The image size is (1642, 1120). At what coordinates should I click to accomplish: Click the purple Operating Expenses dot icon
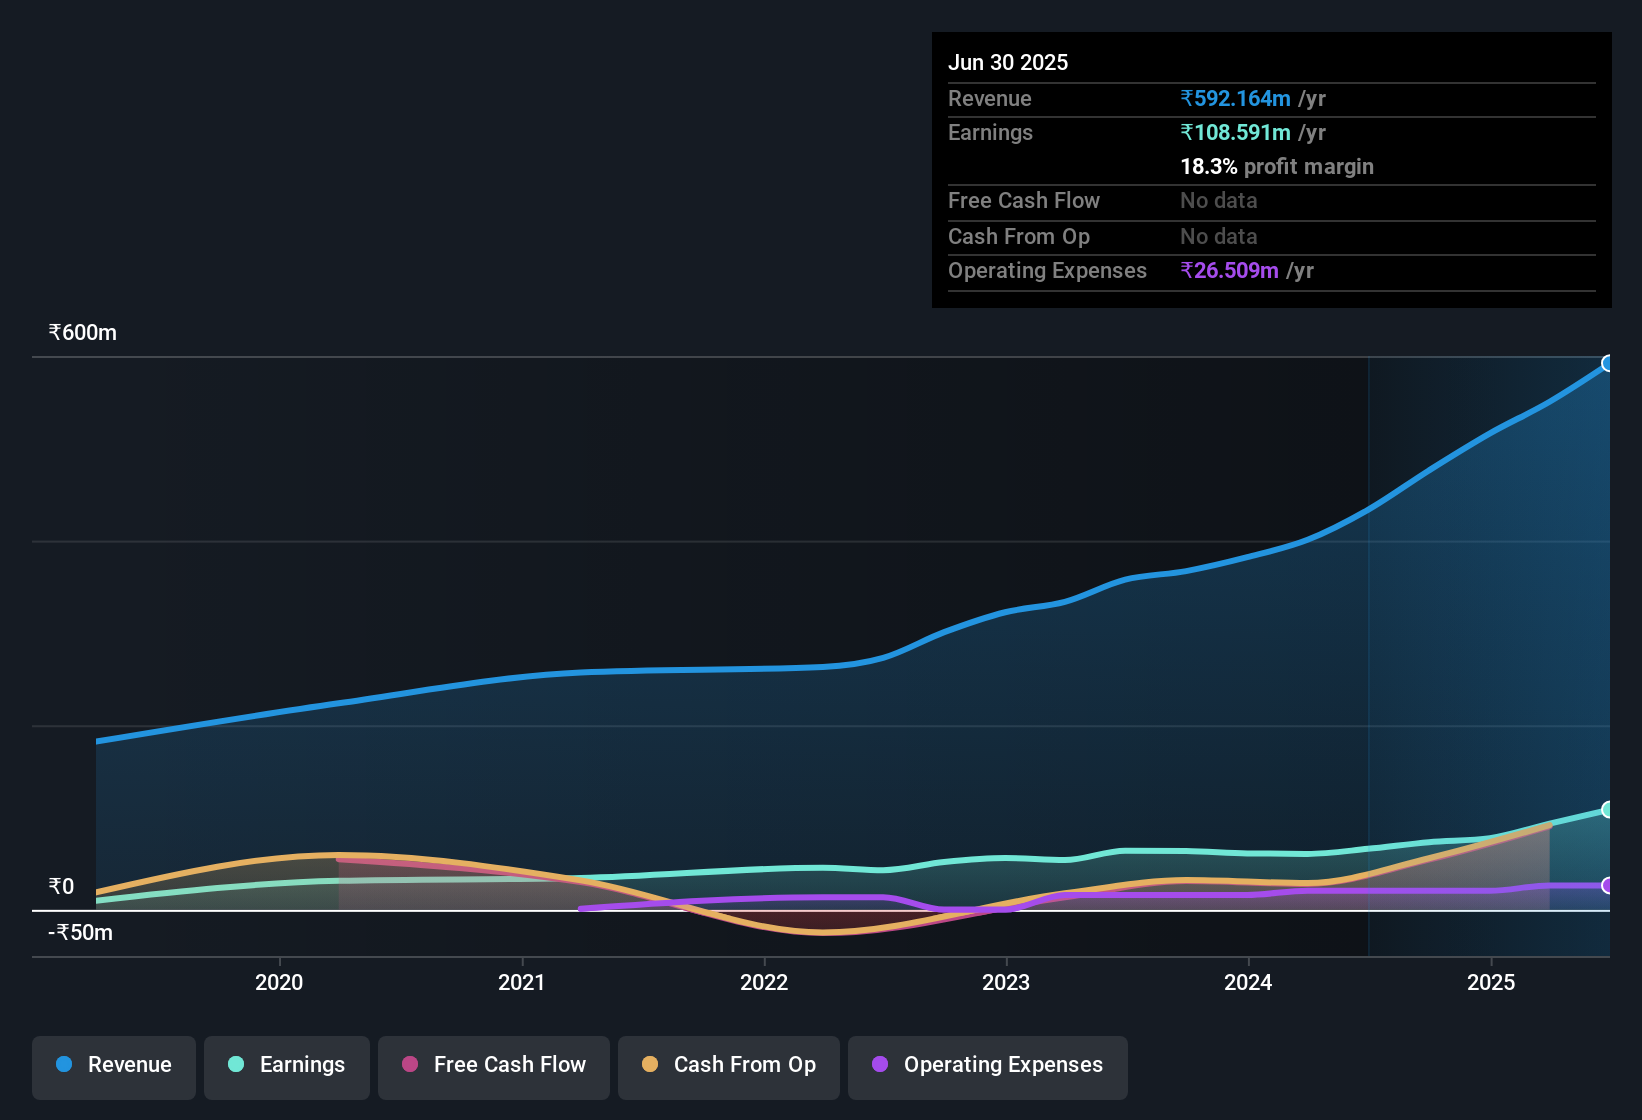880,1065
